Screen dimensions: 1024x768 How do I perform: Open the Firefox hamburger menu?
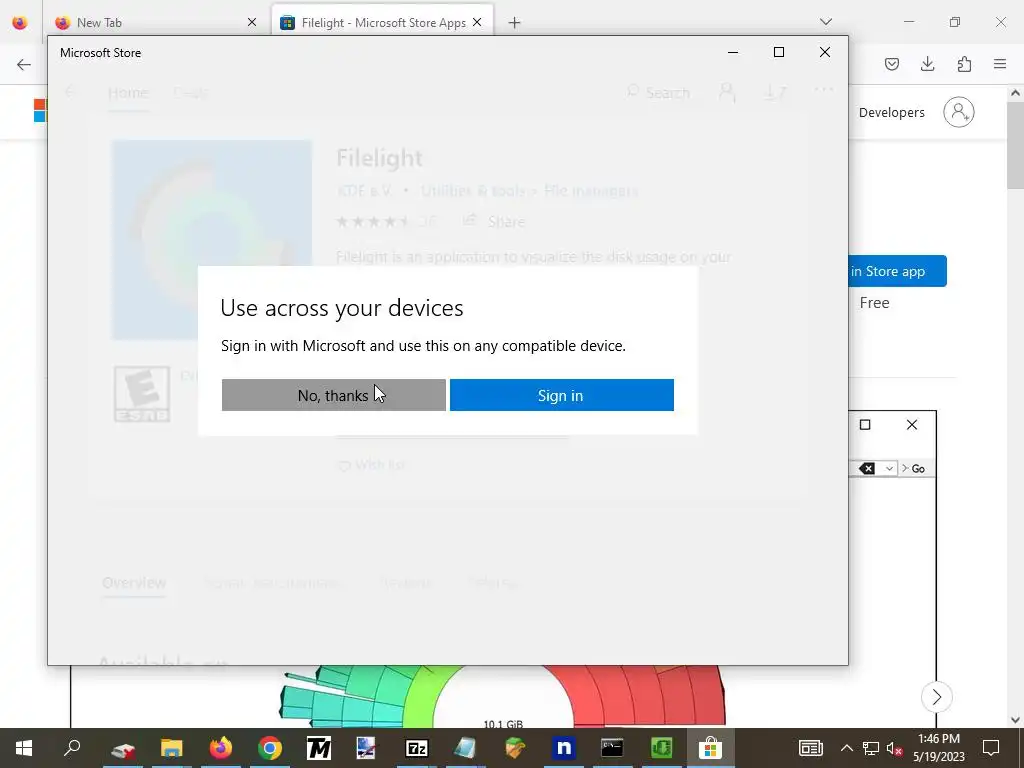tap(1000, 64)
